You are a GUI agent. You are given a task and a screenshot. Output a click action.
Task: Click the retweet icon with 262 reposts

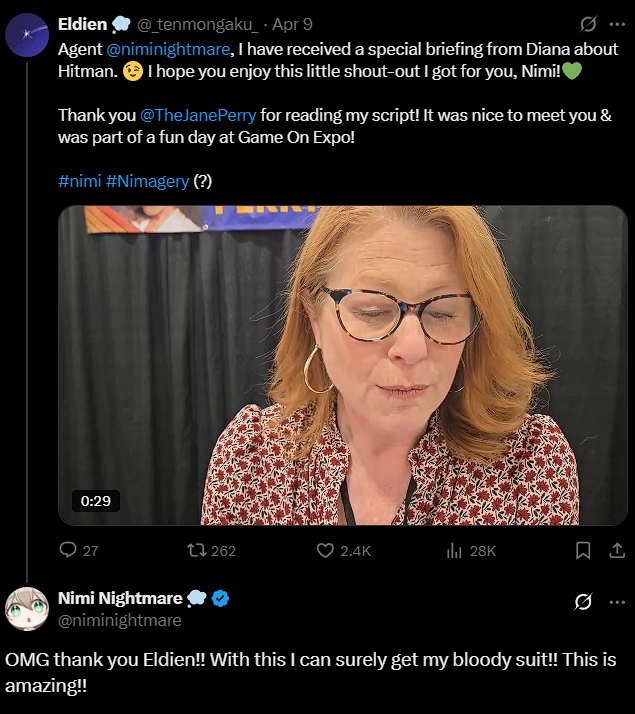(x=196, y=550)
